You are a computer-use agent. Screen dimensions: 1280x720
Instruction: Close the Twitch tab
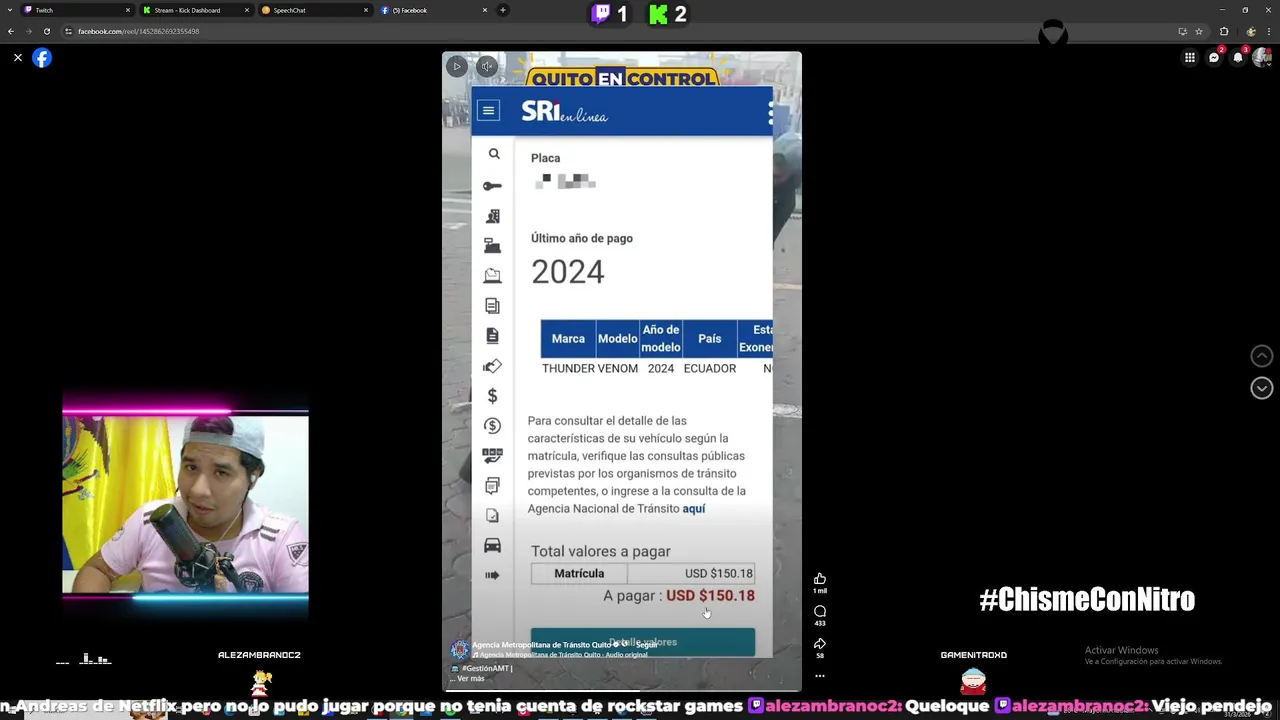(128, 10)
